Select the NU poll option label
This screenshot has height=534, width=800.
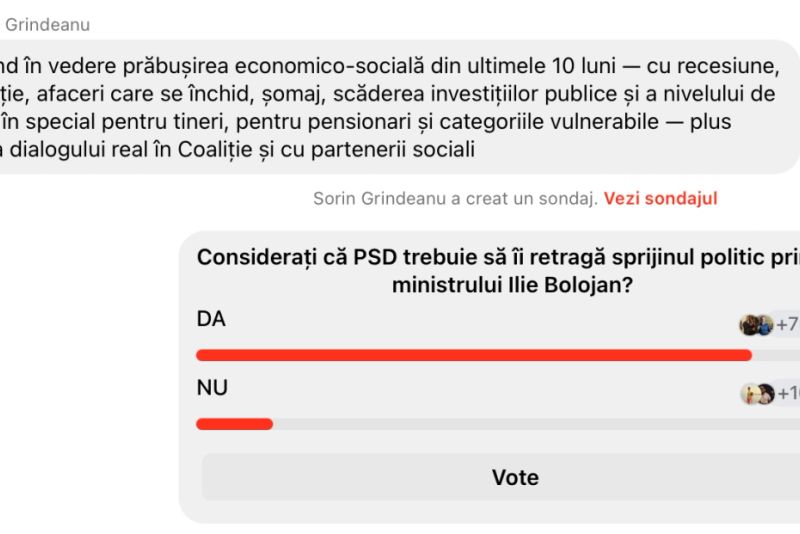[x=212, y=388]
